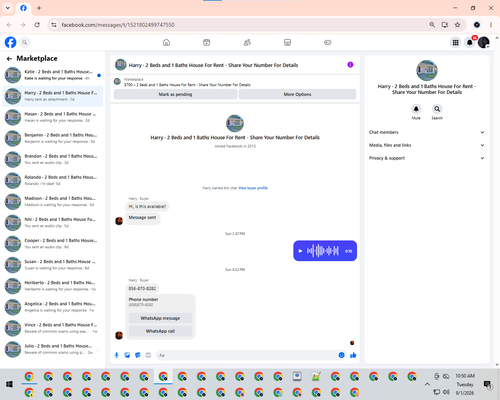Select Harry's conversation in chat list

point(53,96)
